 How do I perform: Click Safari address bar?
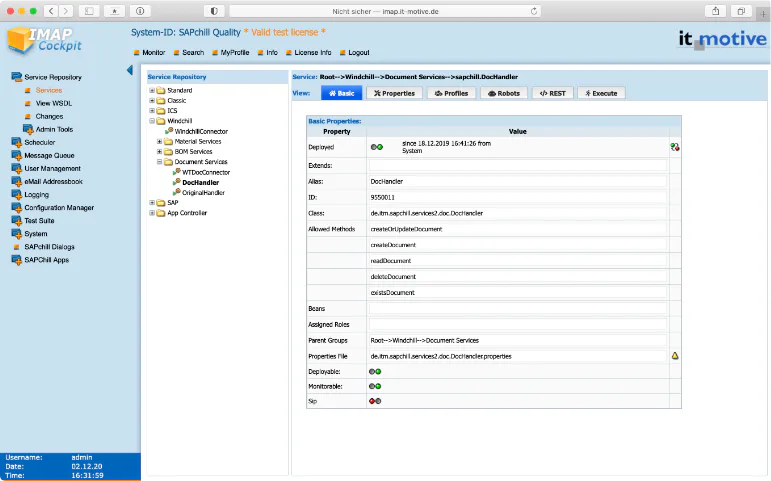click(x=385, y=11)
